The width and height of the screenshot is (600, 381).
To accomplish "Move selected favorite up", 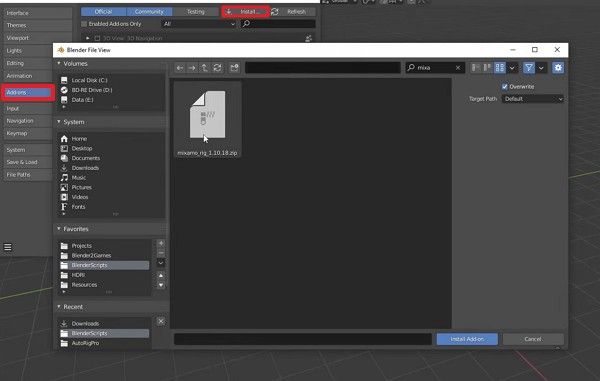I will [161, 275].
